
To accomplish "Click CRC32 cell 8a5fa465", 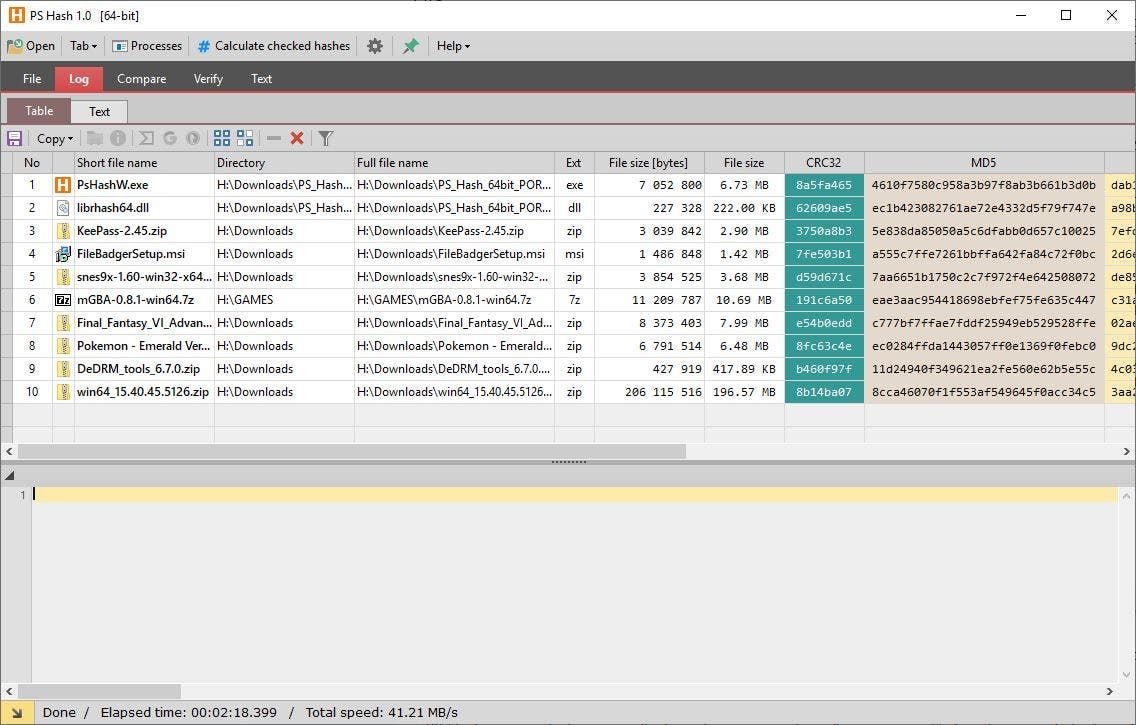I will (x=824, y=185).
